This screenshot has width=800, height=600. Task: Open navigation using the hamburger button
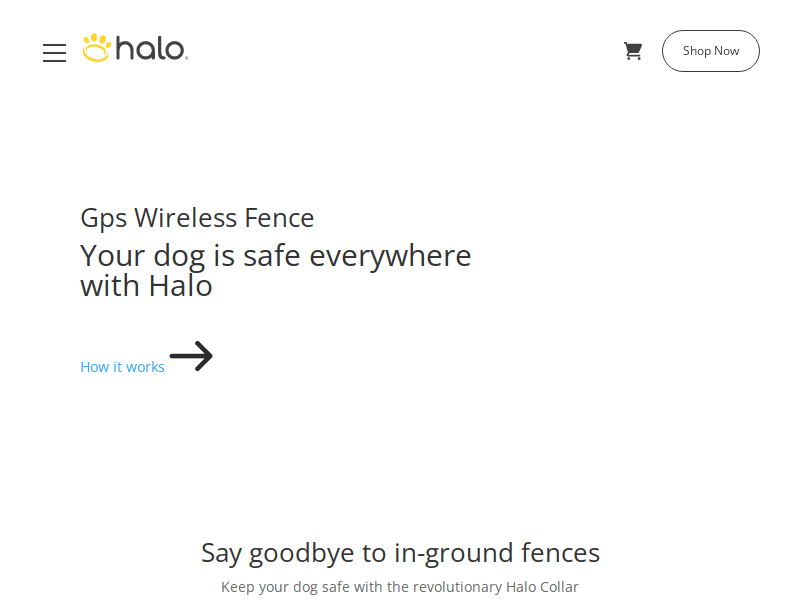(54, 53)
